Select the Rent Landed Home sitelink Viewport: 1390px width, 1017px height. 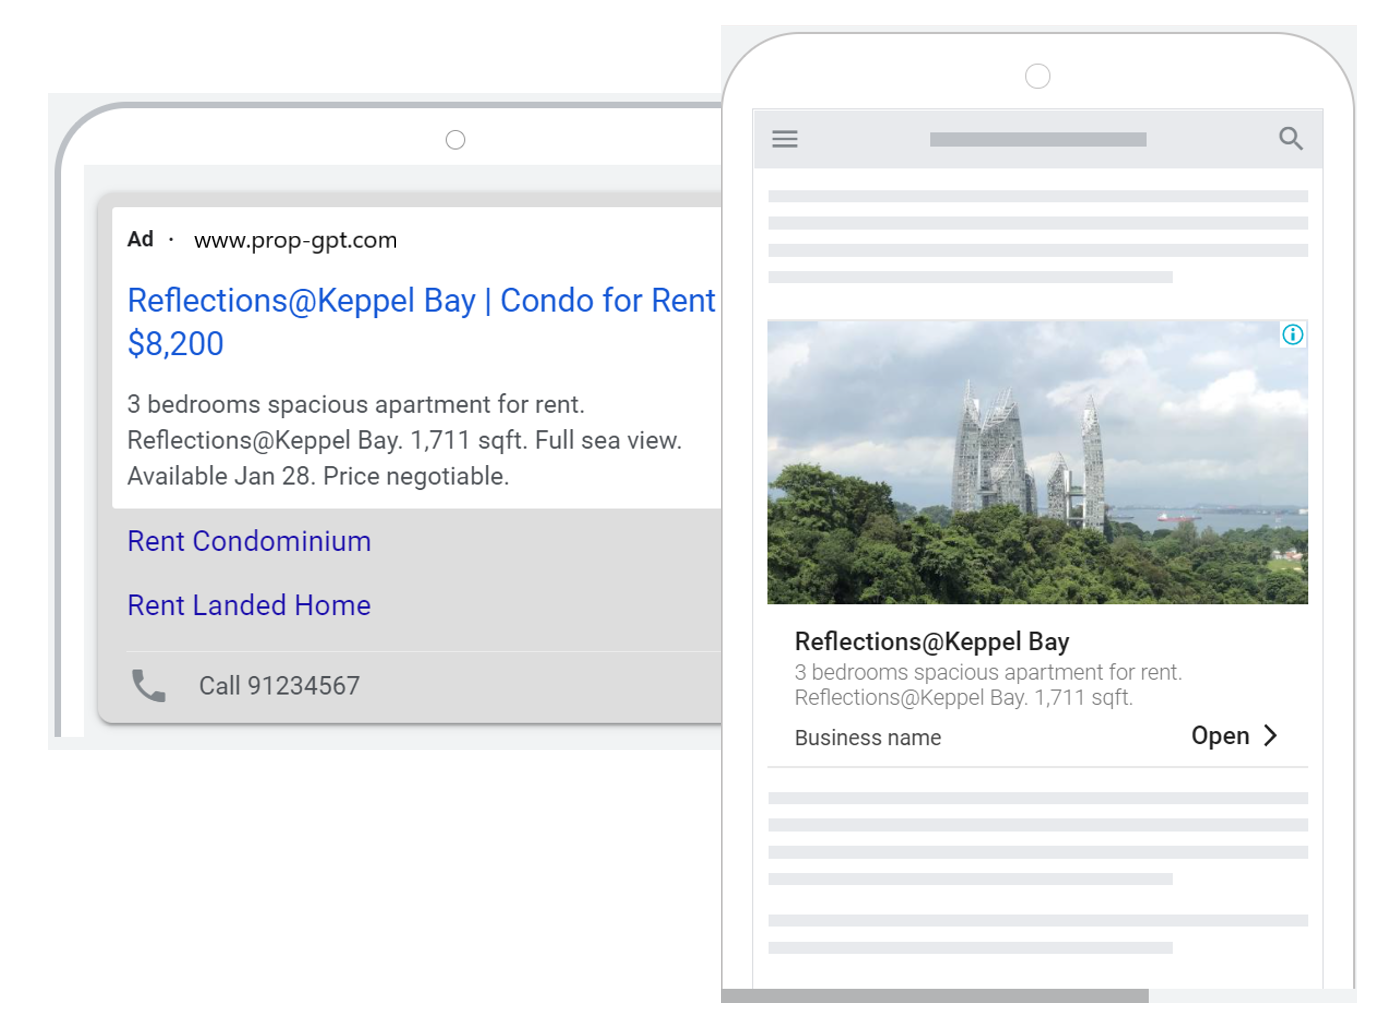coord(249,605)
